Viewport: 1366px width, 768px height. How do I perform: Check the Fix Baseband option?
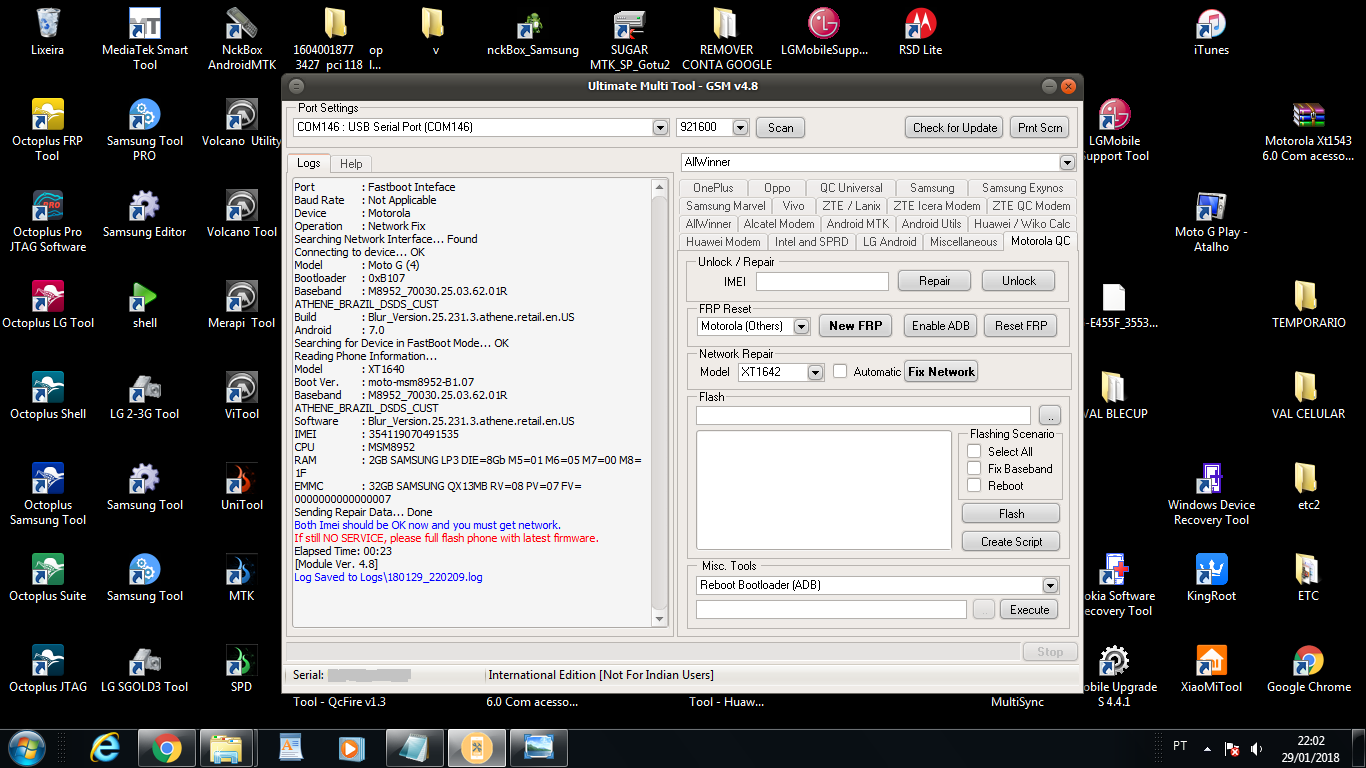tap(974, 468)
